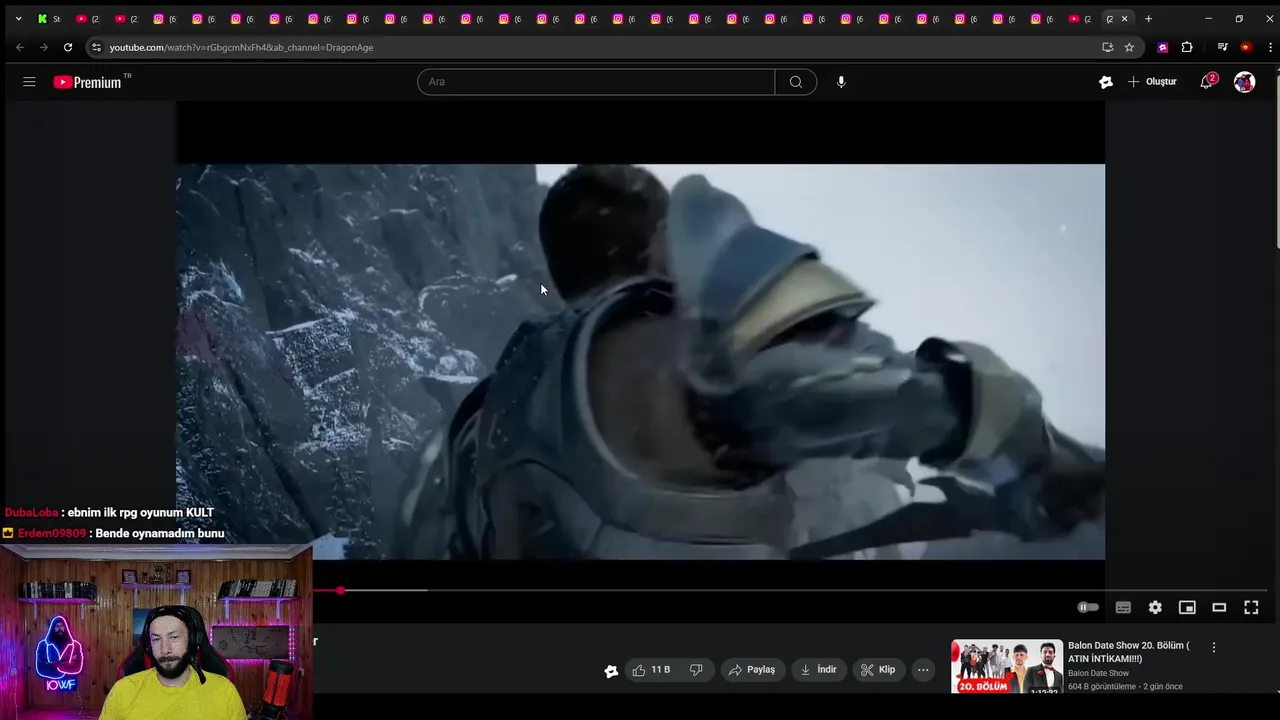Bookmark this page with the star icon
The height and width of the screenshot is (720, 1280).
click(1129, 47)
